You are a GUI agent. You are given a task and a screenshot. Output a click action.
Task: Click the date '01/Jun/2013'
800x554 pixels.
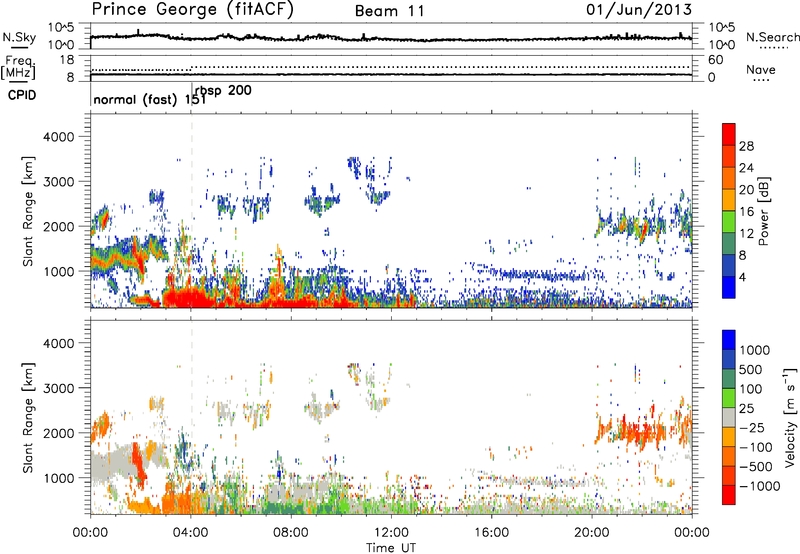pos(639,10)
